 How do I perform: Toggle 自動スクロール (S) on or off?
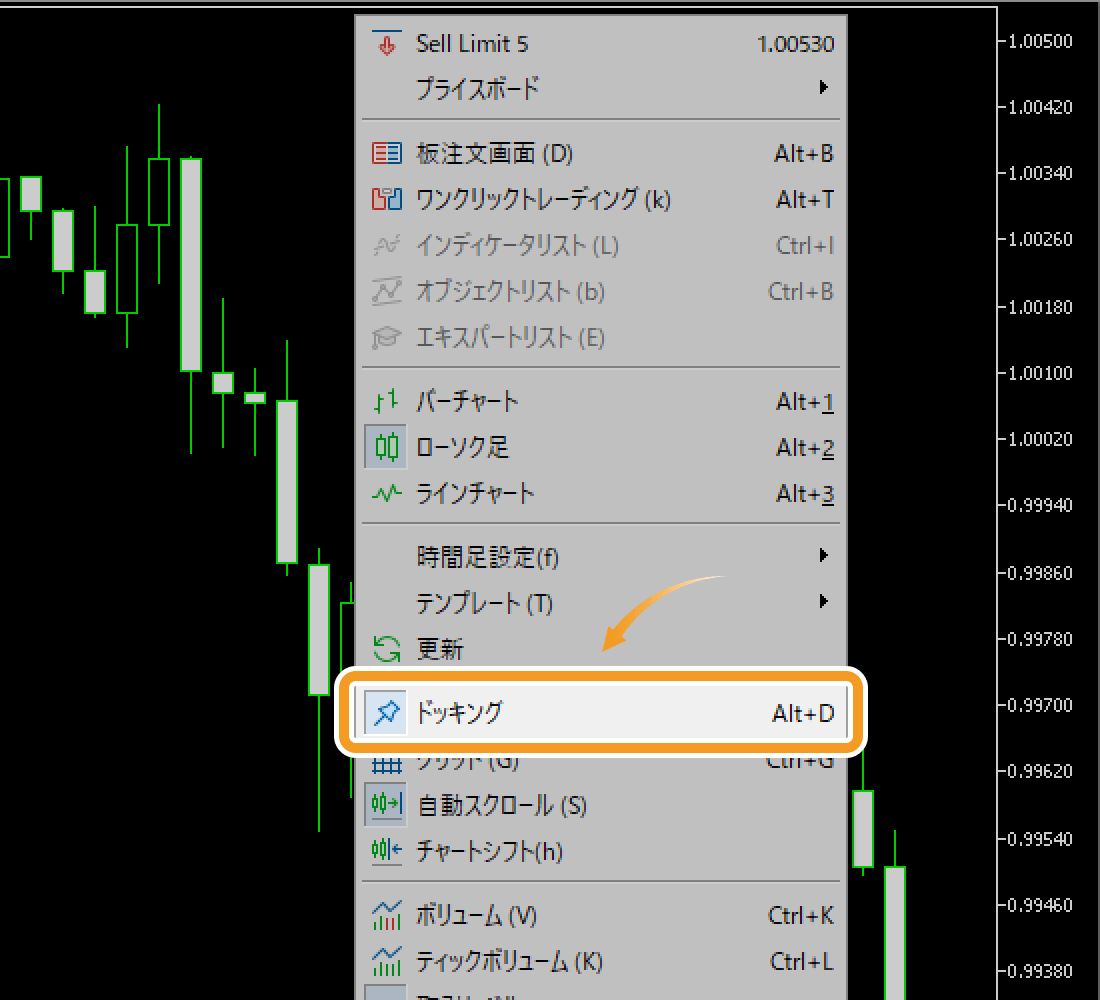click(x=500, y=805)
